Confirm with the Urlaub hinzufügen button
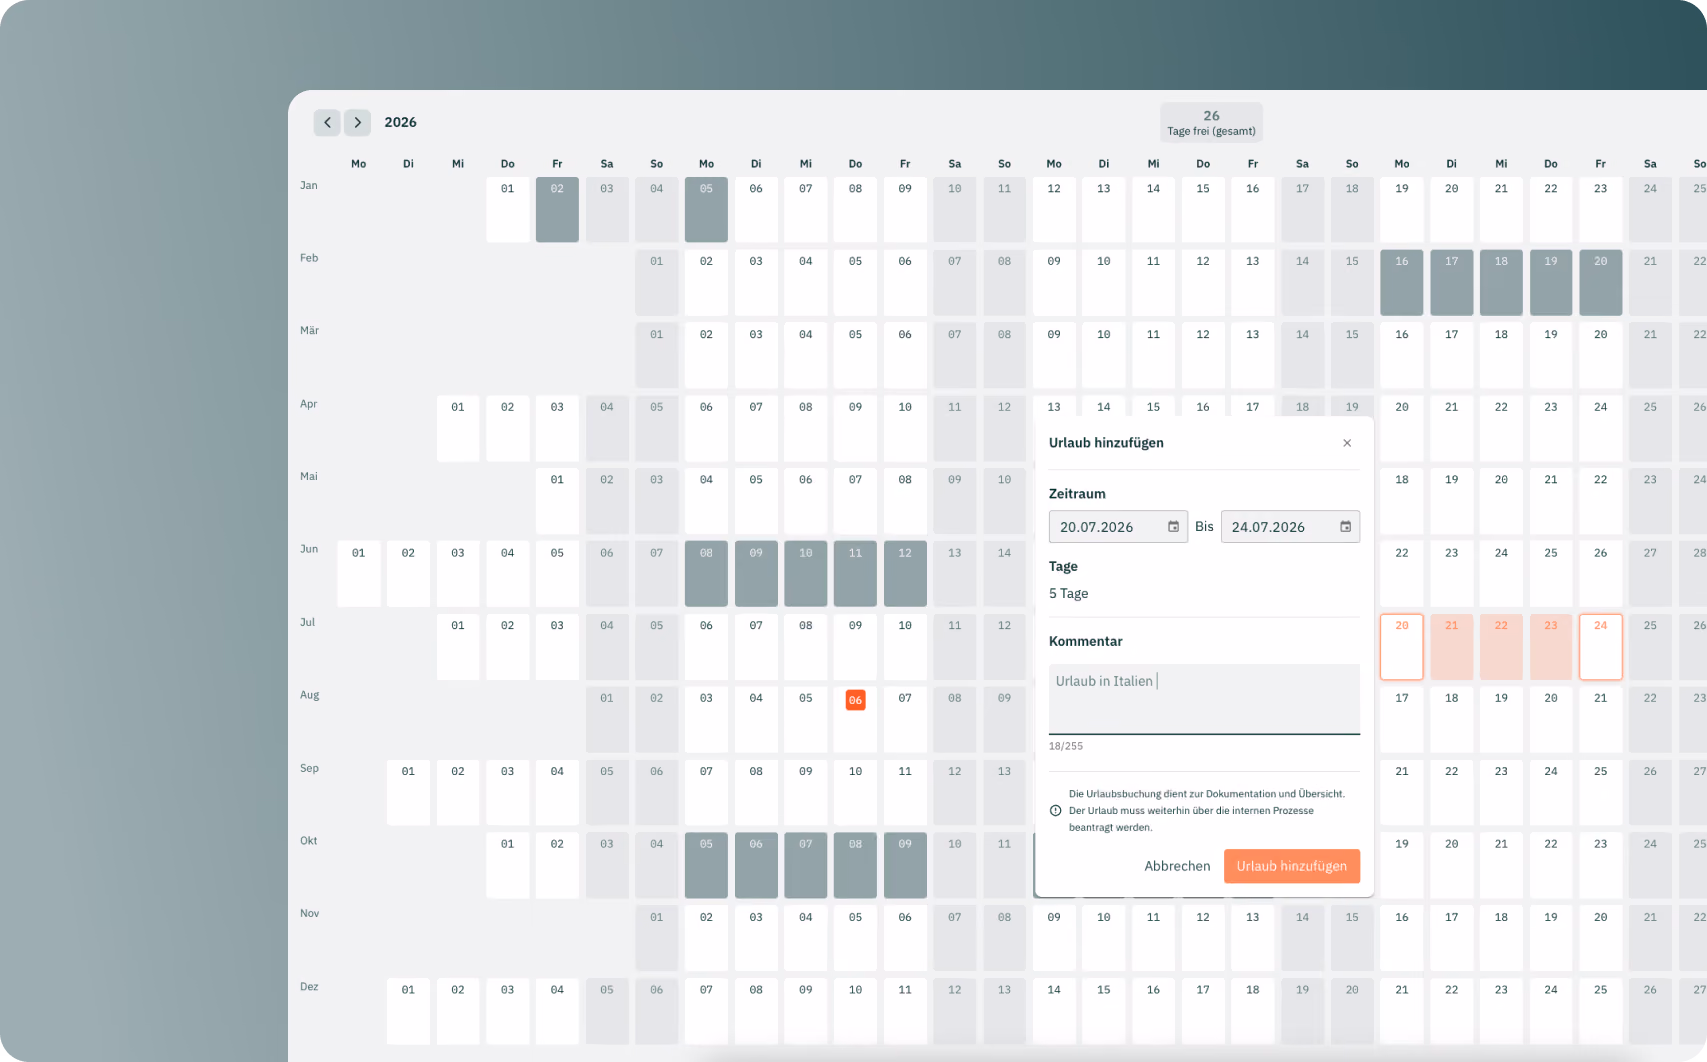The height and width of the screenshot is (1062, 1707). tap(1292, 866)
